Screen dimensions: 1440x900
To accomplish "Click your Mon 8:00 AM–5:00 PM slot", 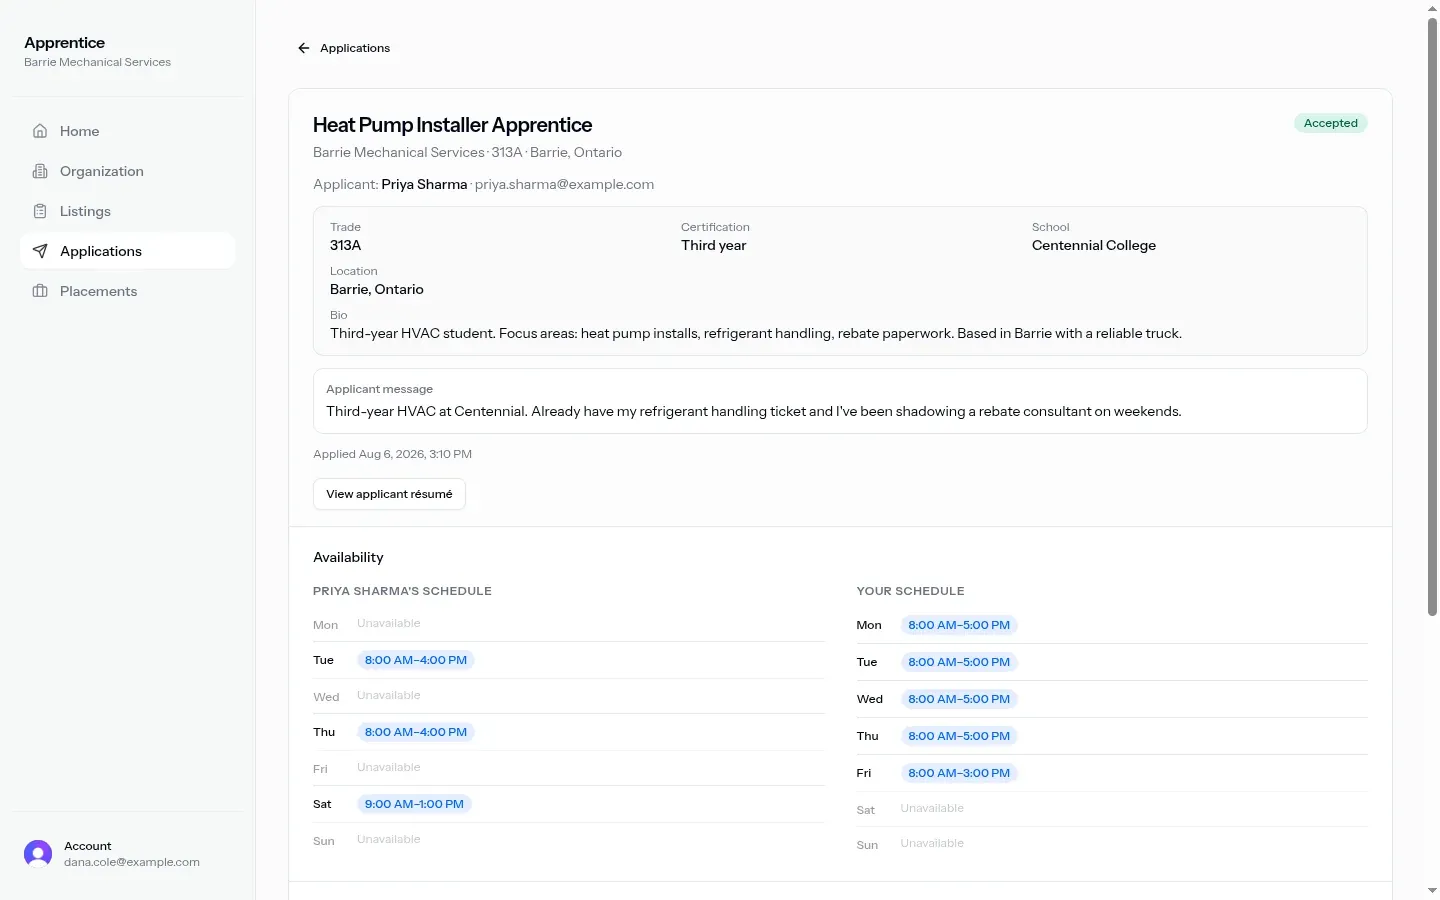I will (x=959, y=625).
